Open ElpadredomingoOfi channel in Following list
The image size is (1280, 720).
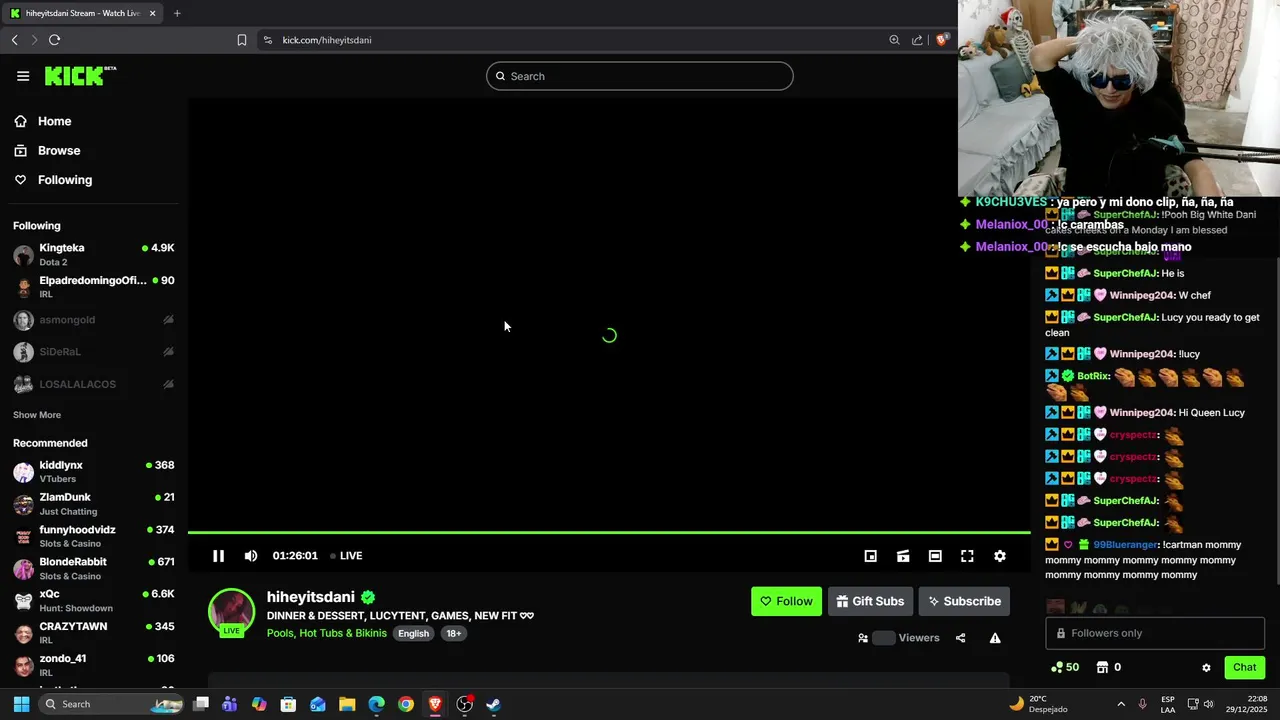(x=92, y=287)
